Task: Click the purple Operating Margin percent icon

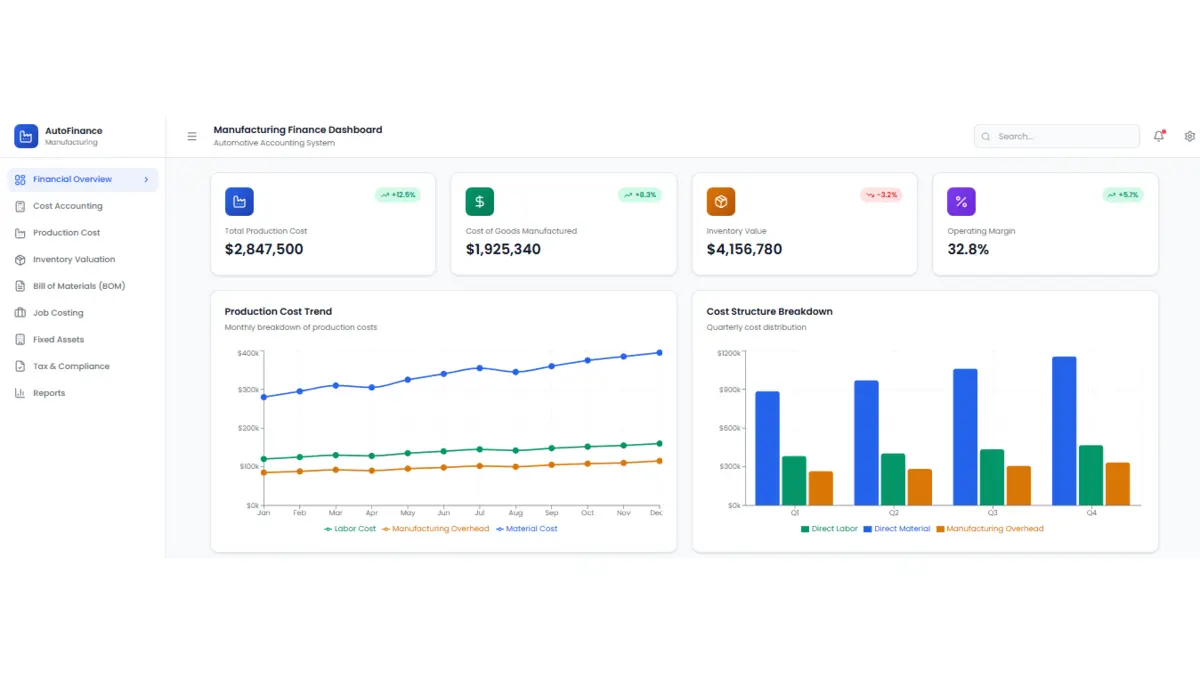Action: pos(961,202)
